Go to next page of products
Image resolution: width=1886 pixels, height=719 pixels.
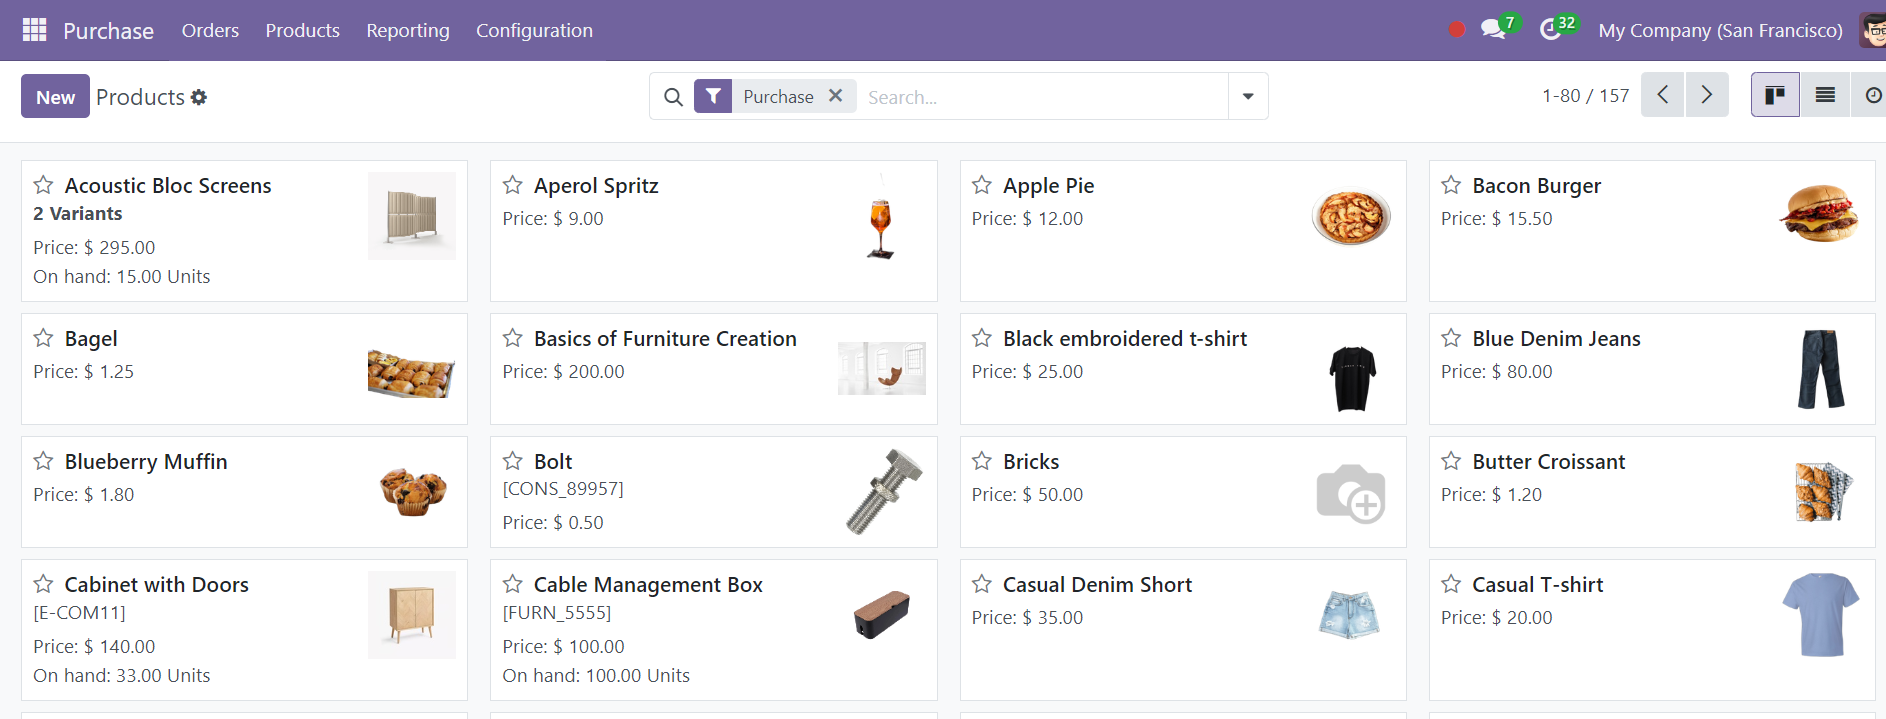coord(1707,95)
